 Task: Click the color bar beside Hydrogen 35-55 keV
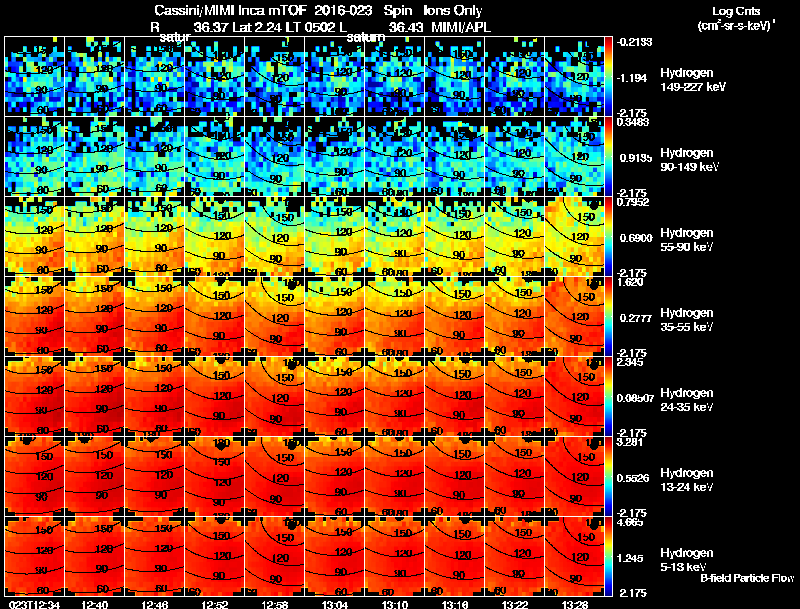click(x=608, y=317)
